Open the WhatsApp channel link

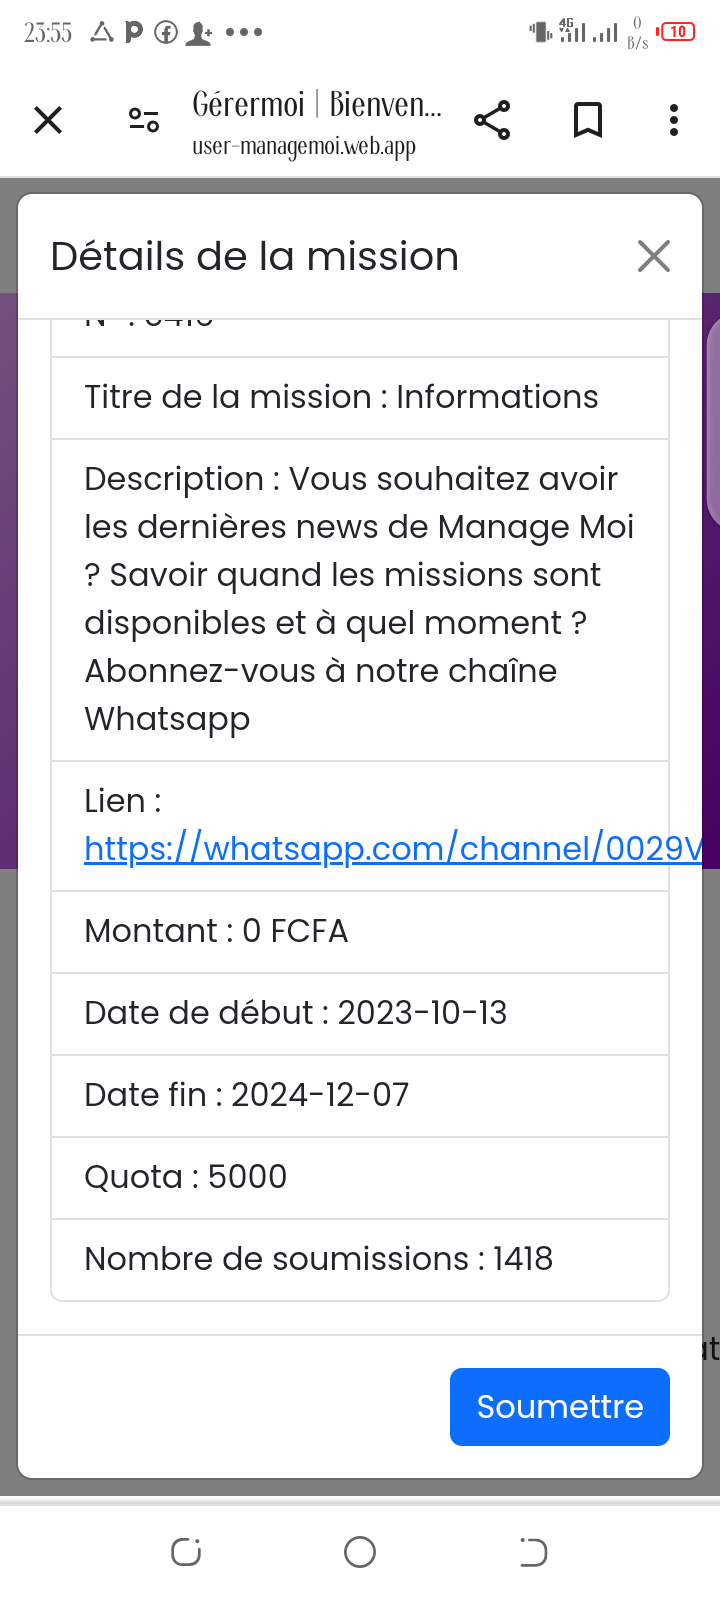392,849
